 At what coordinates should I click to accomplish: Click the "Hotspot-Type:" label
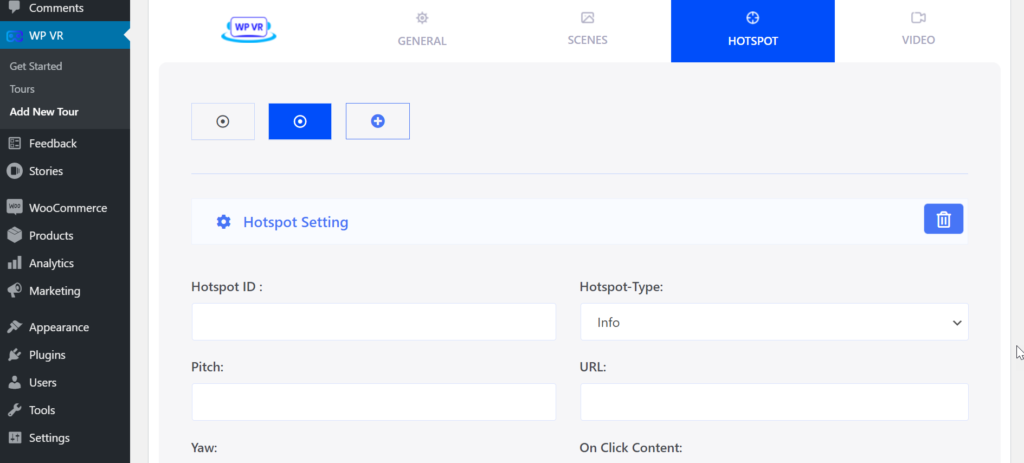[x=621, y=287]
